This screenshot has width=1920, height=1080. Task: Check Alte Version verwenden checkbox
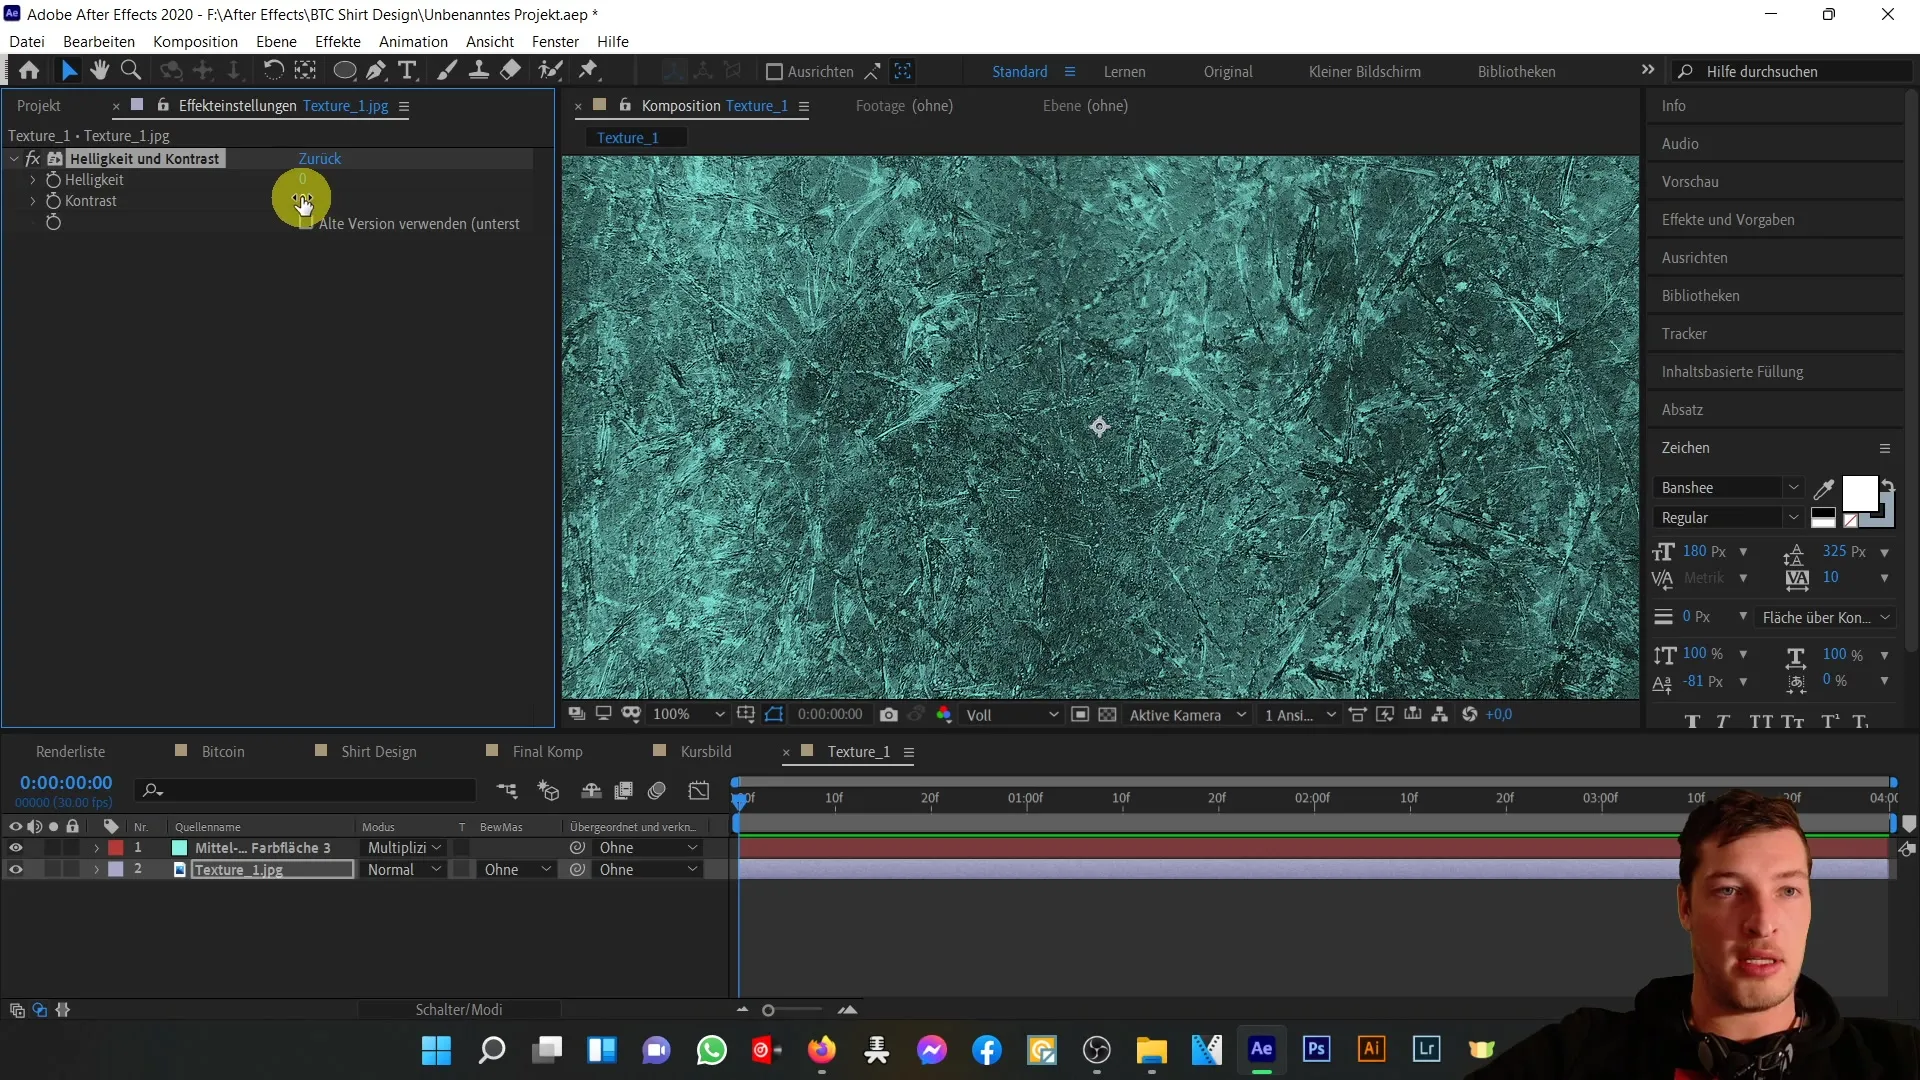coord(307,223)
